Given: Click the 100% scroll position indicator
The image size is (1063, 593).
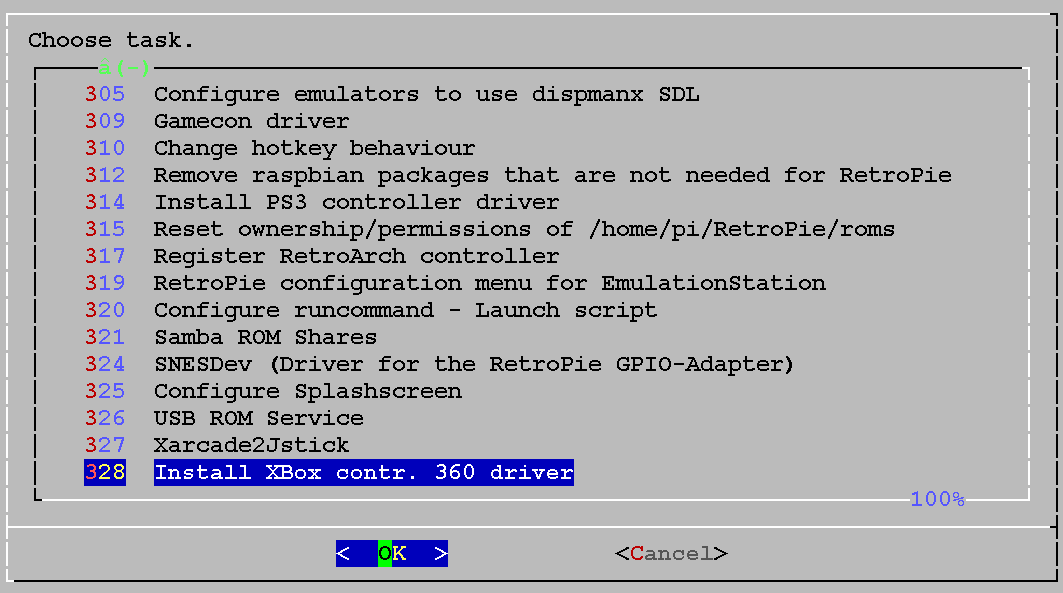Looking at the screenshot, I should tap(937, 498).
